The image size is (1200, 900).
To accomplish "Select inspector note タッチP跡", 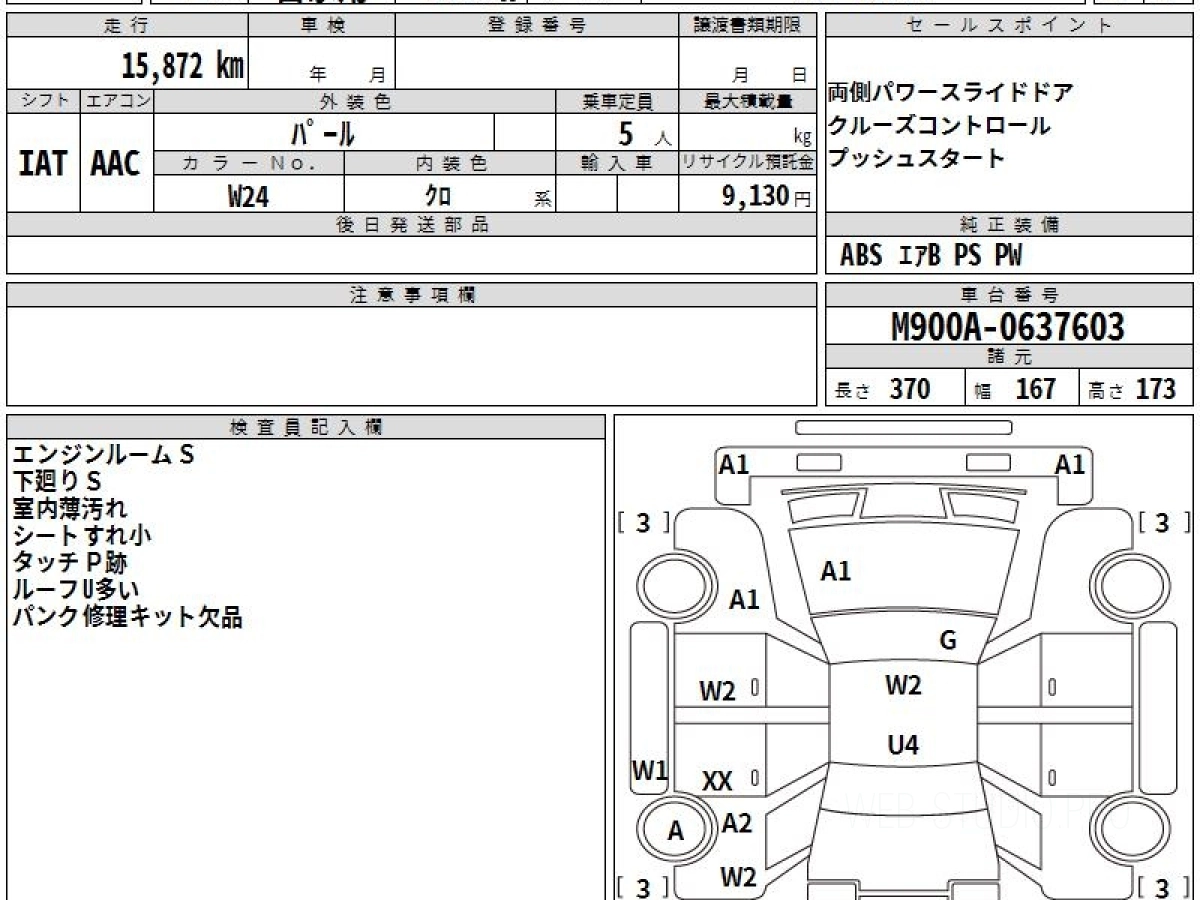I will 69,563.
